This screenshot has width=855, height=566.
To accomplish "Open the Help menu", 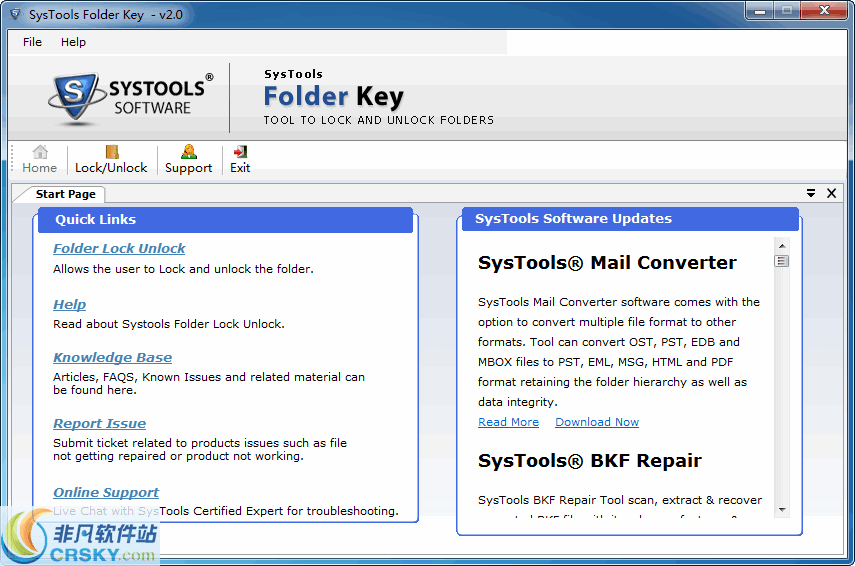I will [73, 42].
